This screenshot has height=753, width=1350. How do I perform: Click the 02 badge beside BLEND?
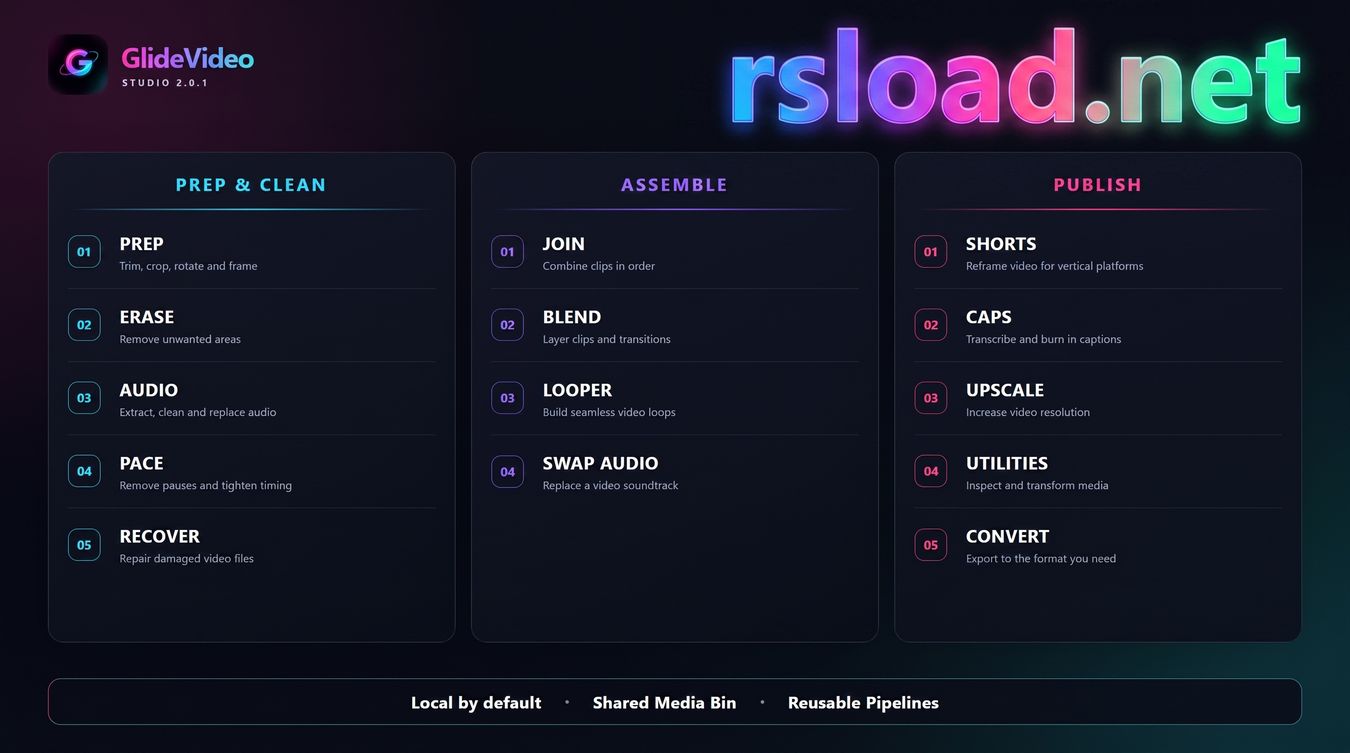click(x=507, y=325)
